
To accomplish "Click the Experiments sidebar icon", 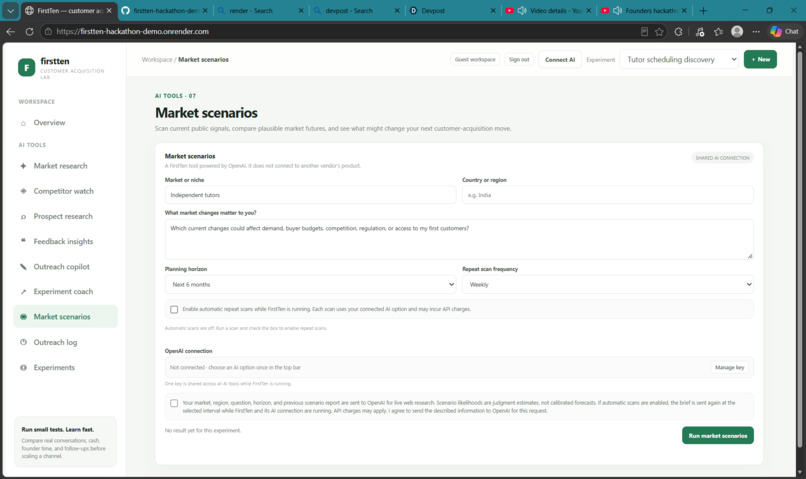I will click(23, 367).
